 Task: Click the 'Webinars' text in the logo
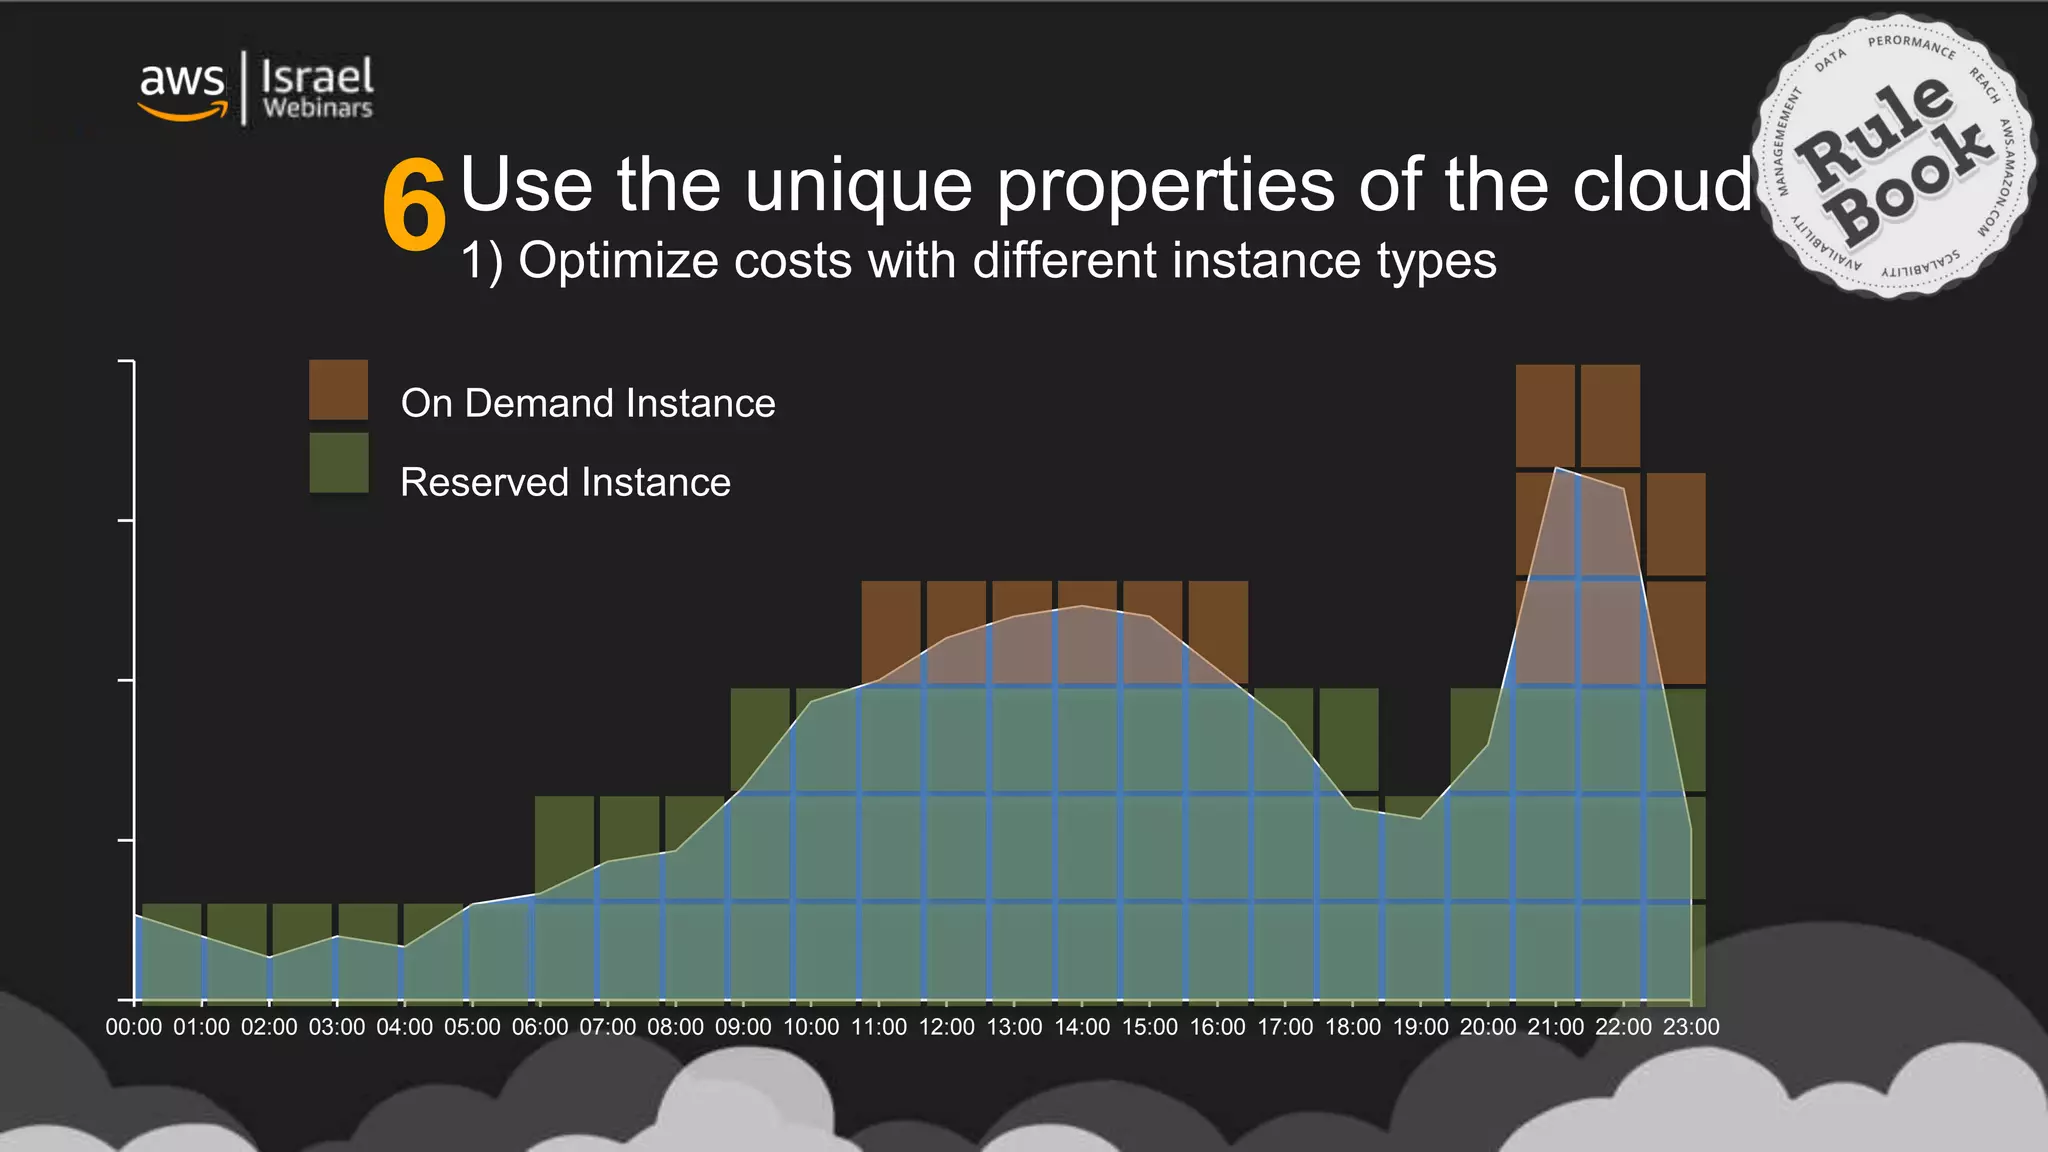[x=317, y=108]
